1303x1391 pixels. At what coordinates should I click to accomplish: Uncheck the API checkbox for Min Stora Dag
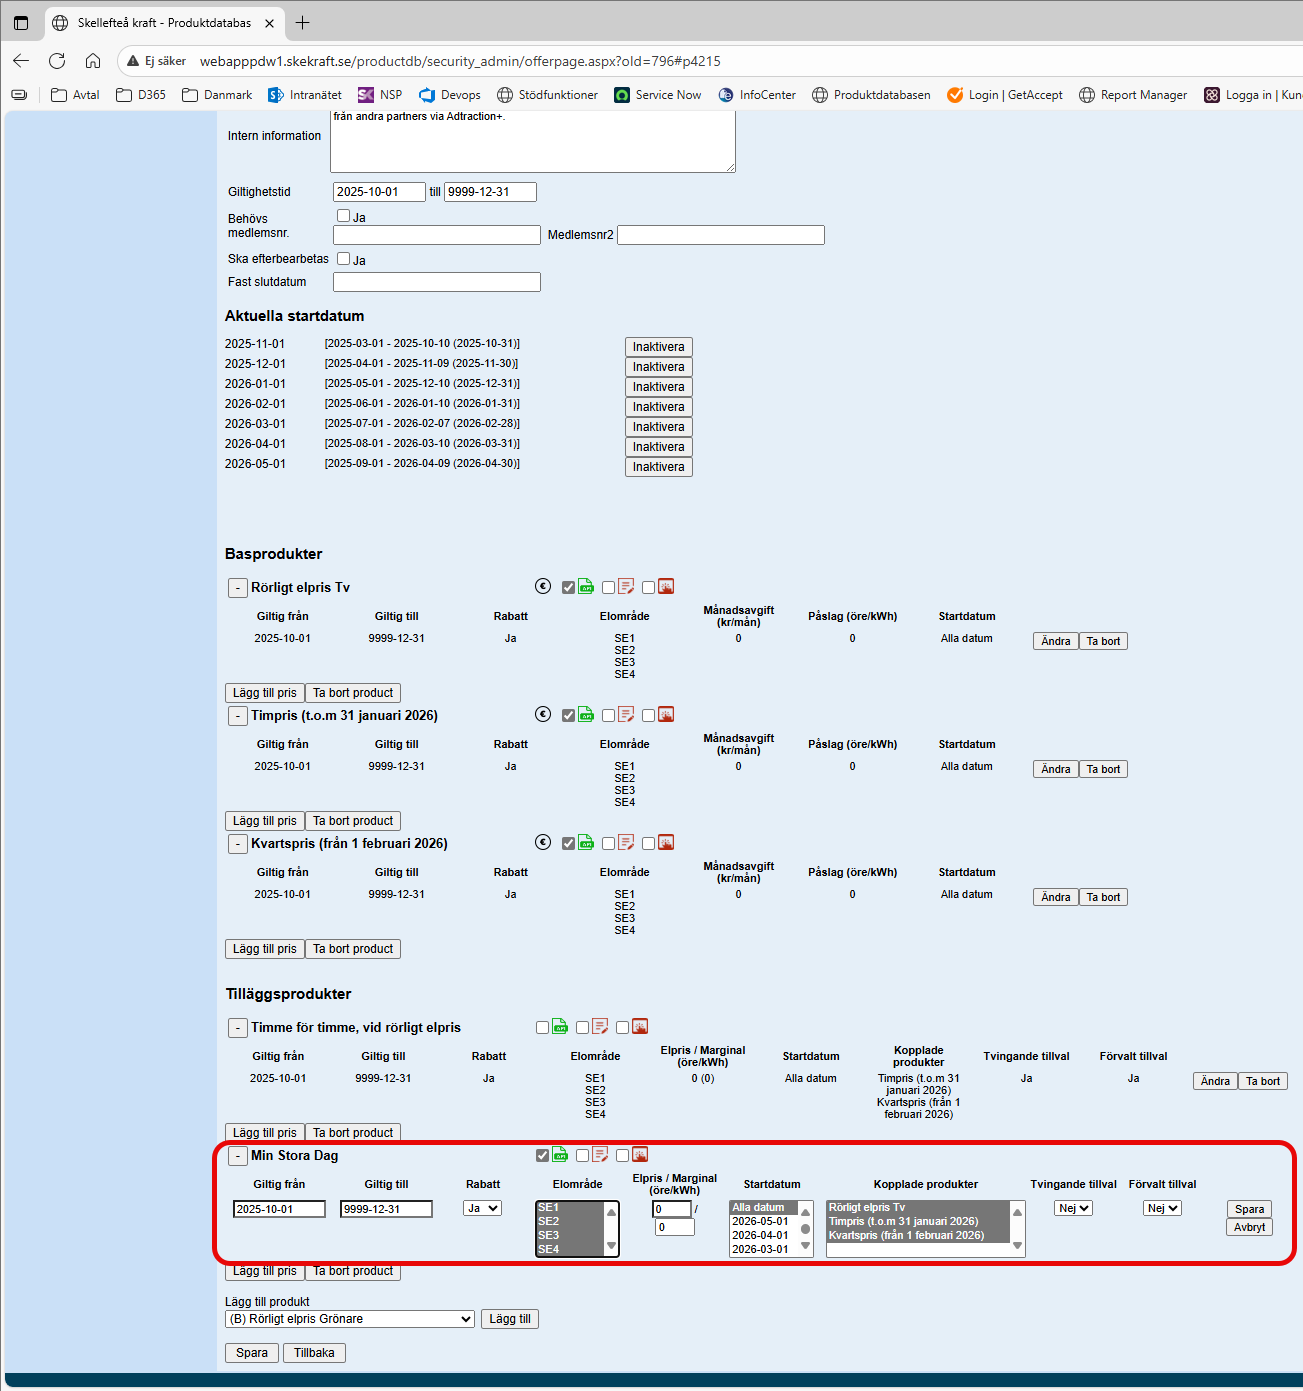tap(542, 1155)
